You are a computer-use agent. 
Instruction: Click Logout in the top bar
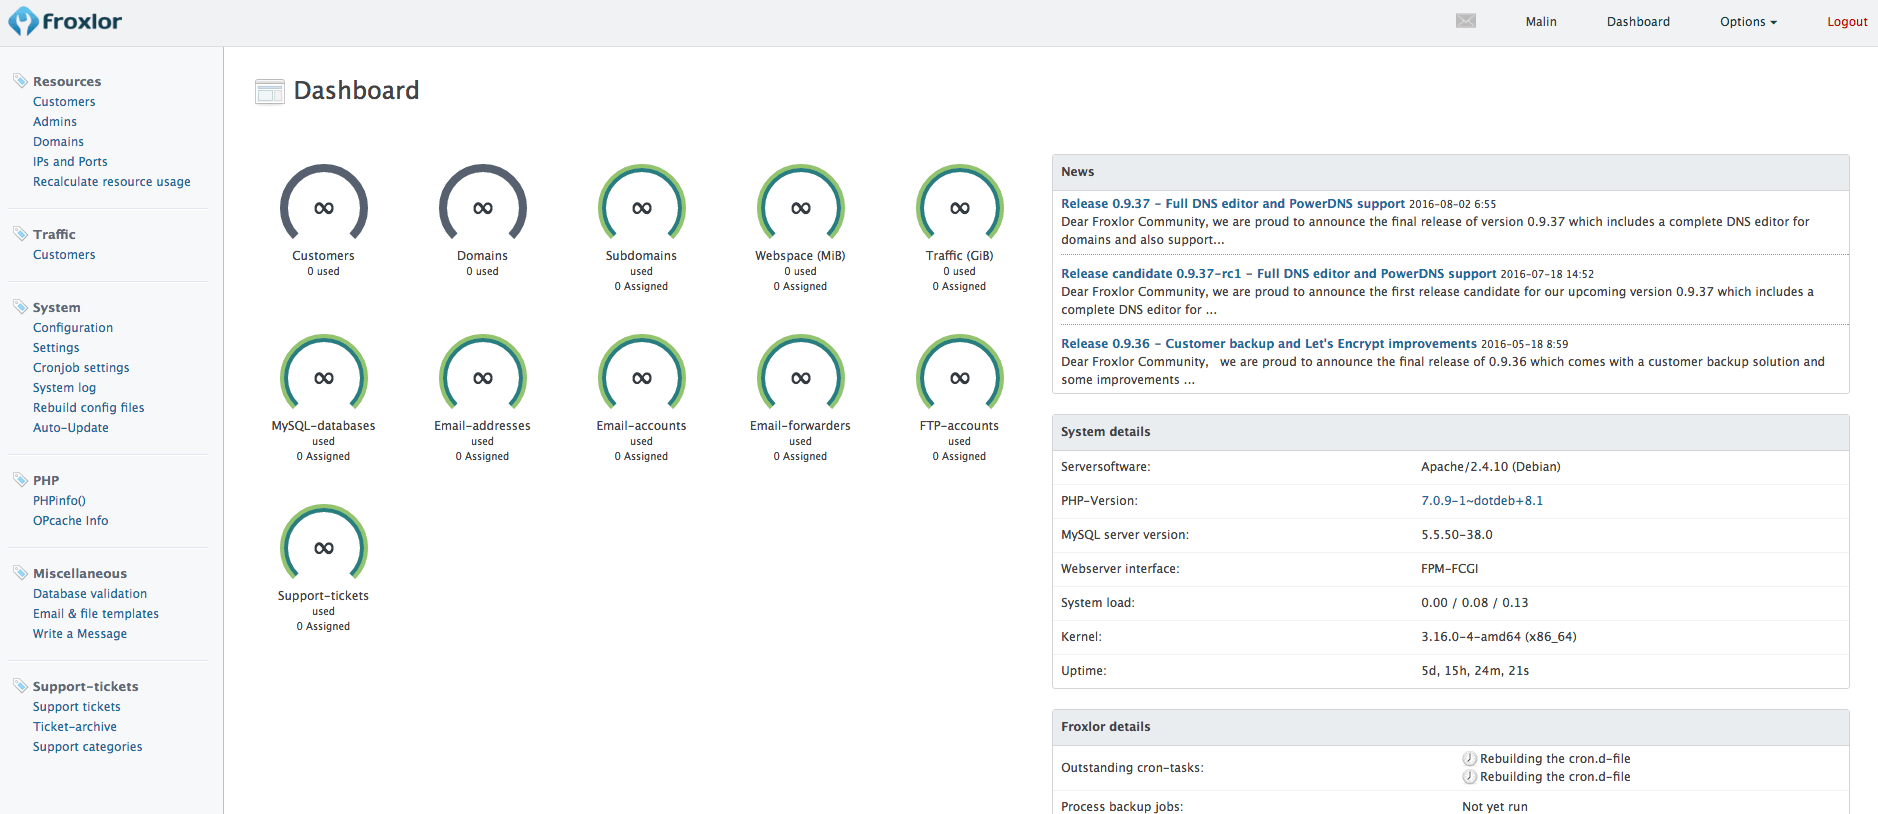tap(1846, 22)
